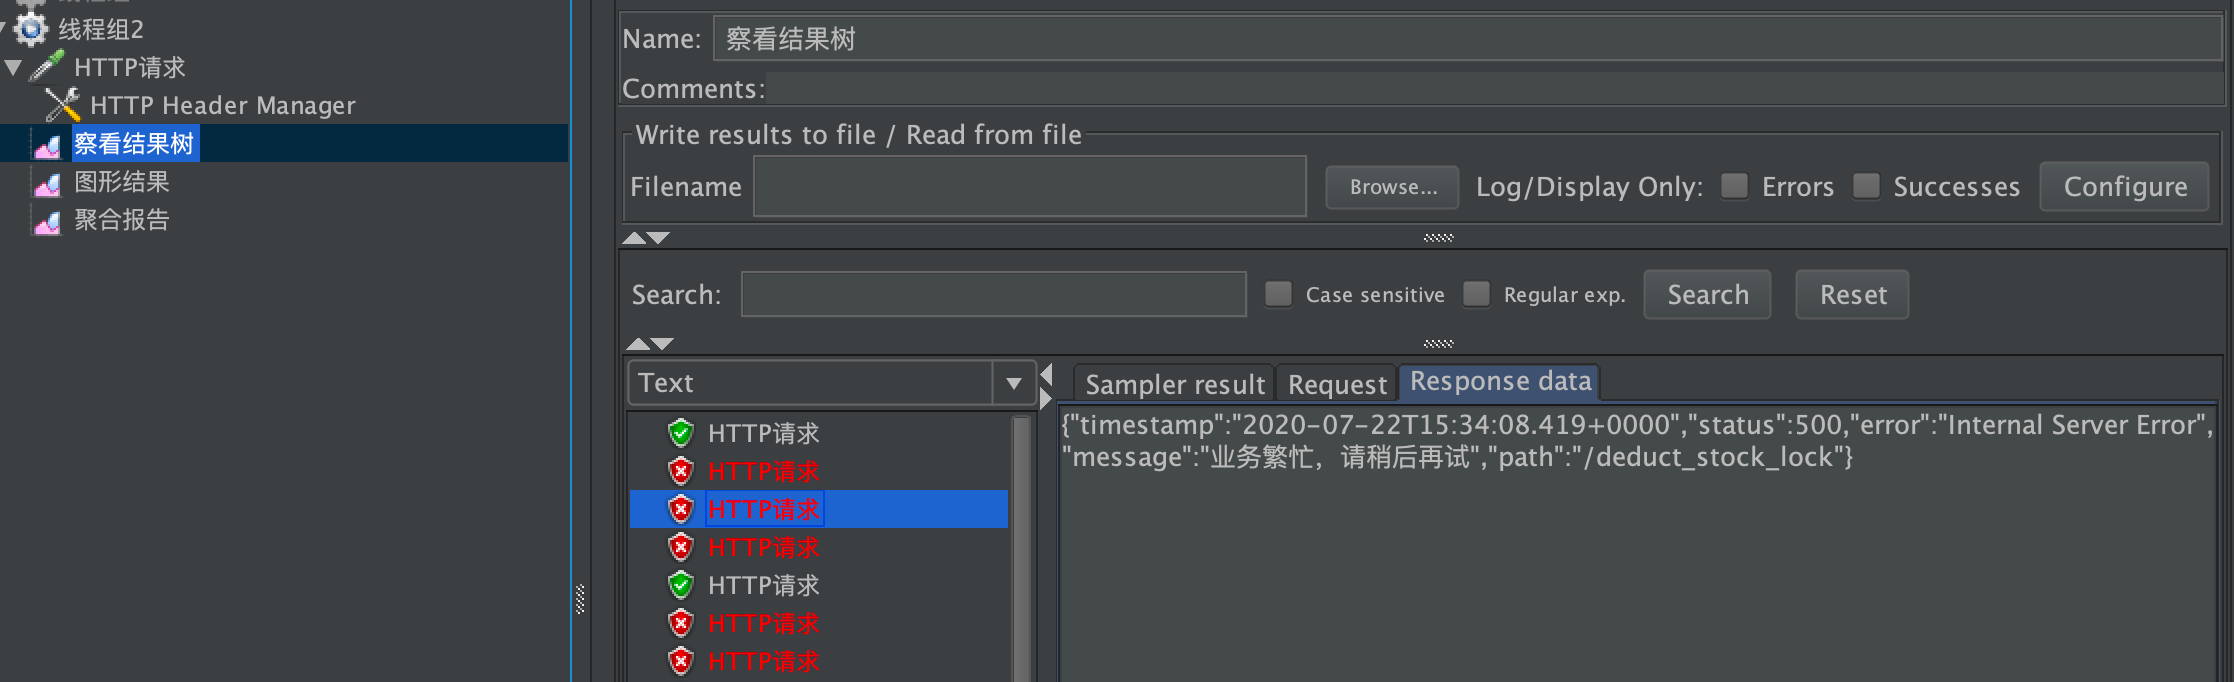Enable the Successes only checkbox
The image size is (2234, 682).
[1866, 186]
